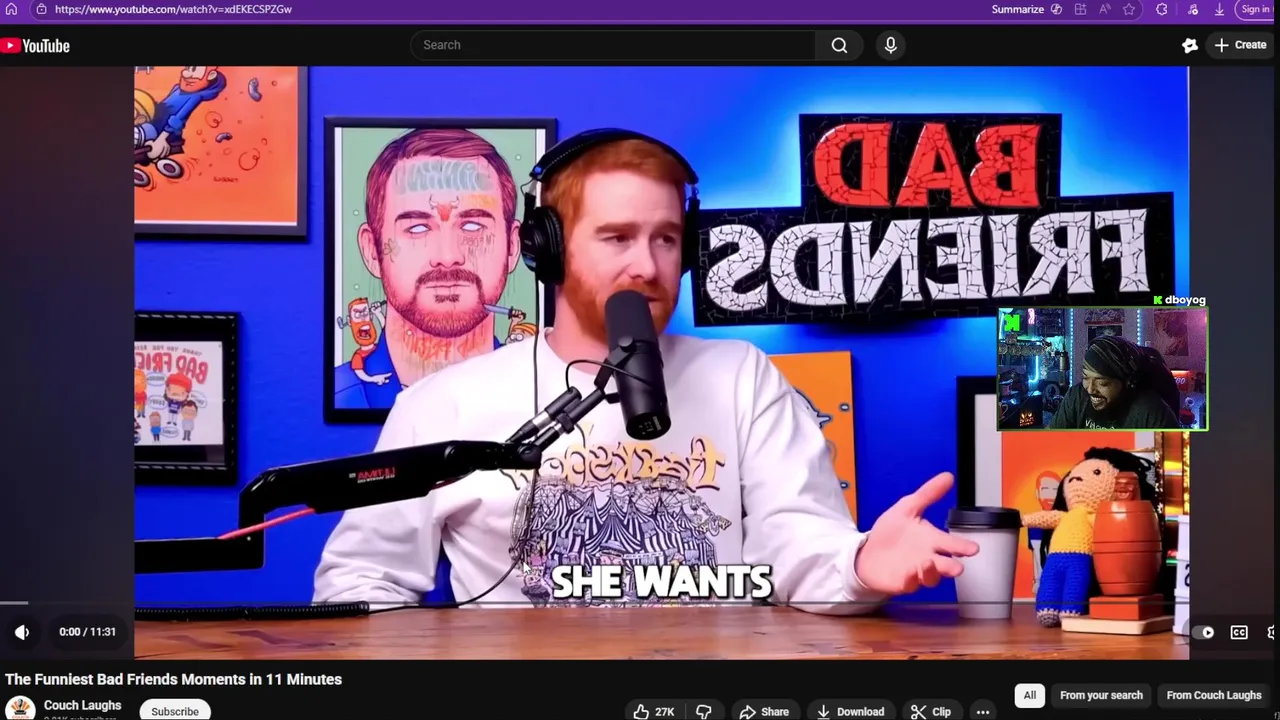
Task: Download the video
Action: coord(851,712)
